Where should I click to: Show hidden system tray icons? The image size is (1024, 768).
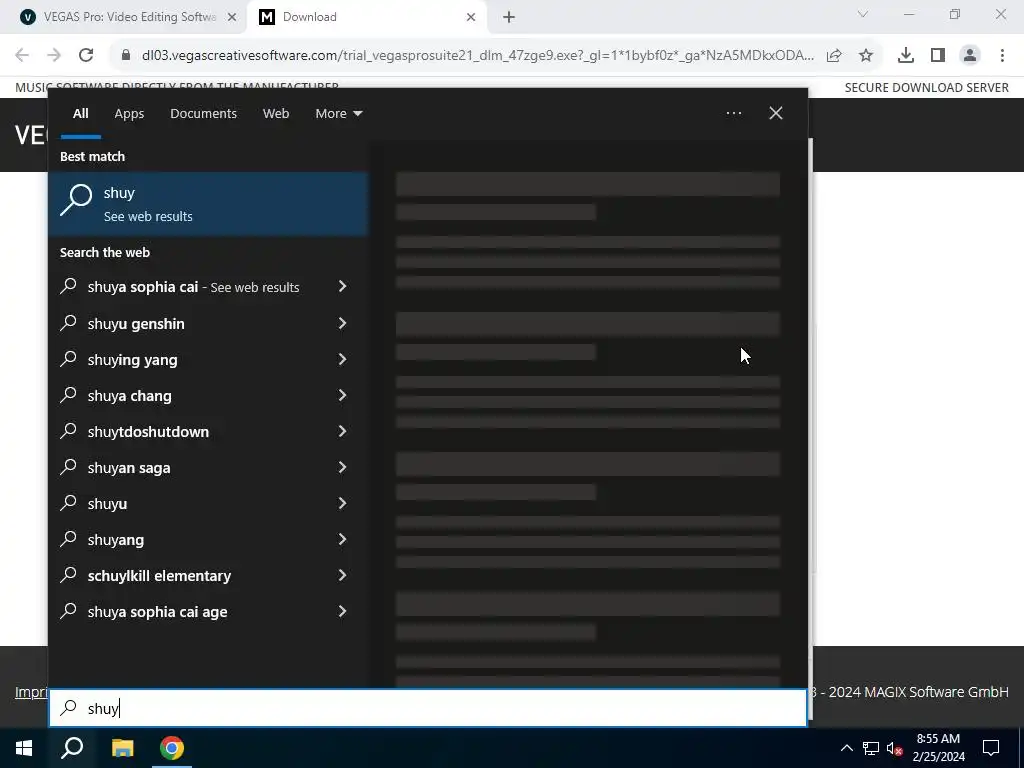[846, 748]
